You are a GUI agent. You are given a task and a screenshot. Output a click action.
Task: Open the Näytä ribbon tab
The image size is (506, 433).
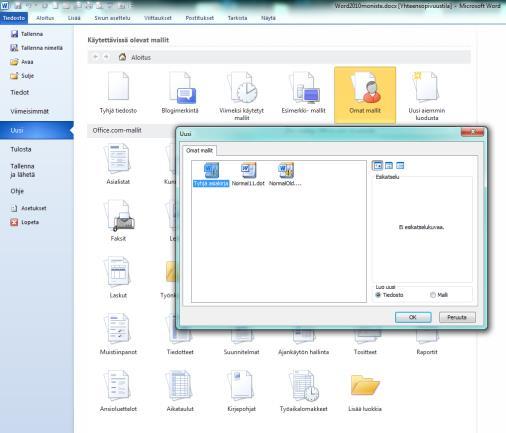tap(268, 18)
